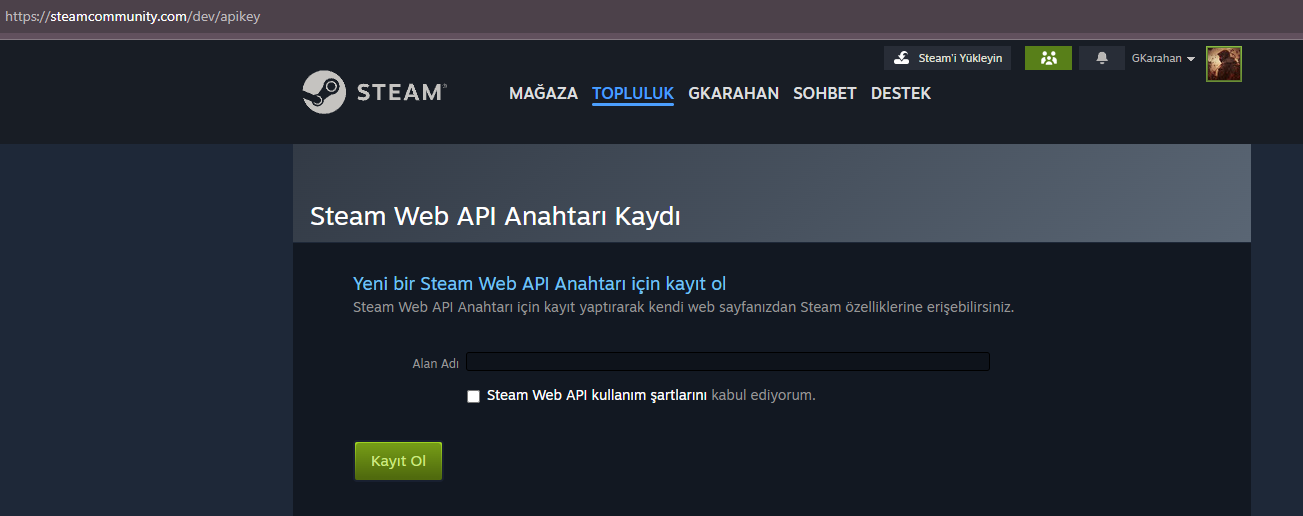Click 'Yeni bir Steam Web API Anahtarı' subheading
This screenshot has height=516, width=1303.
(539, 283)
